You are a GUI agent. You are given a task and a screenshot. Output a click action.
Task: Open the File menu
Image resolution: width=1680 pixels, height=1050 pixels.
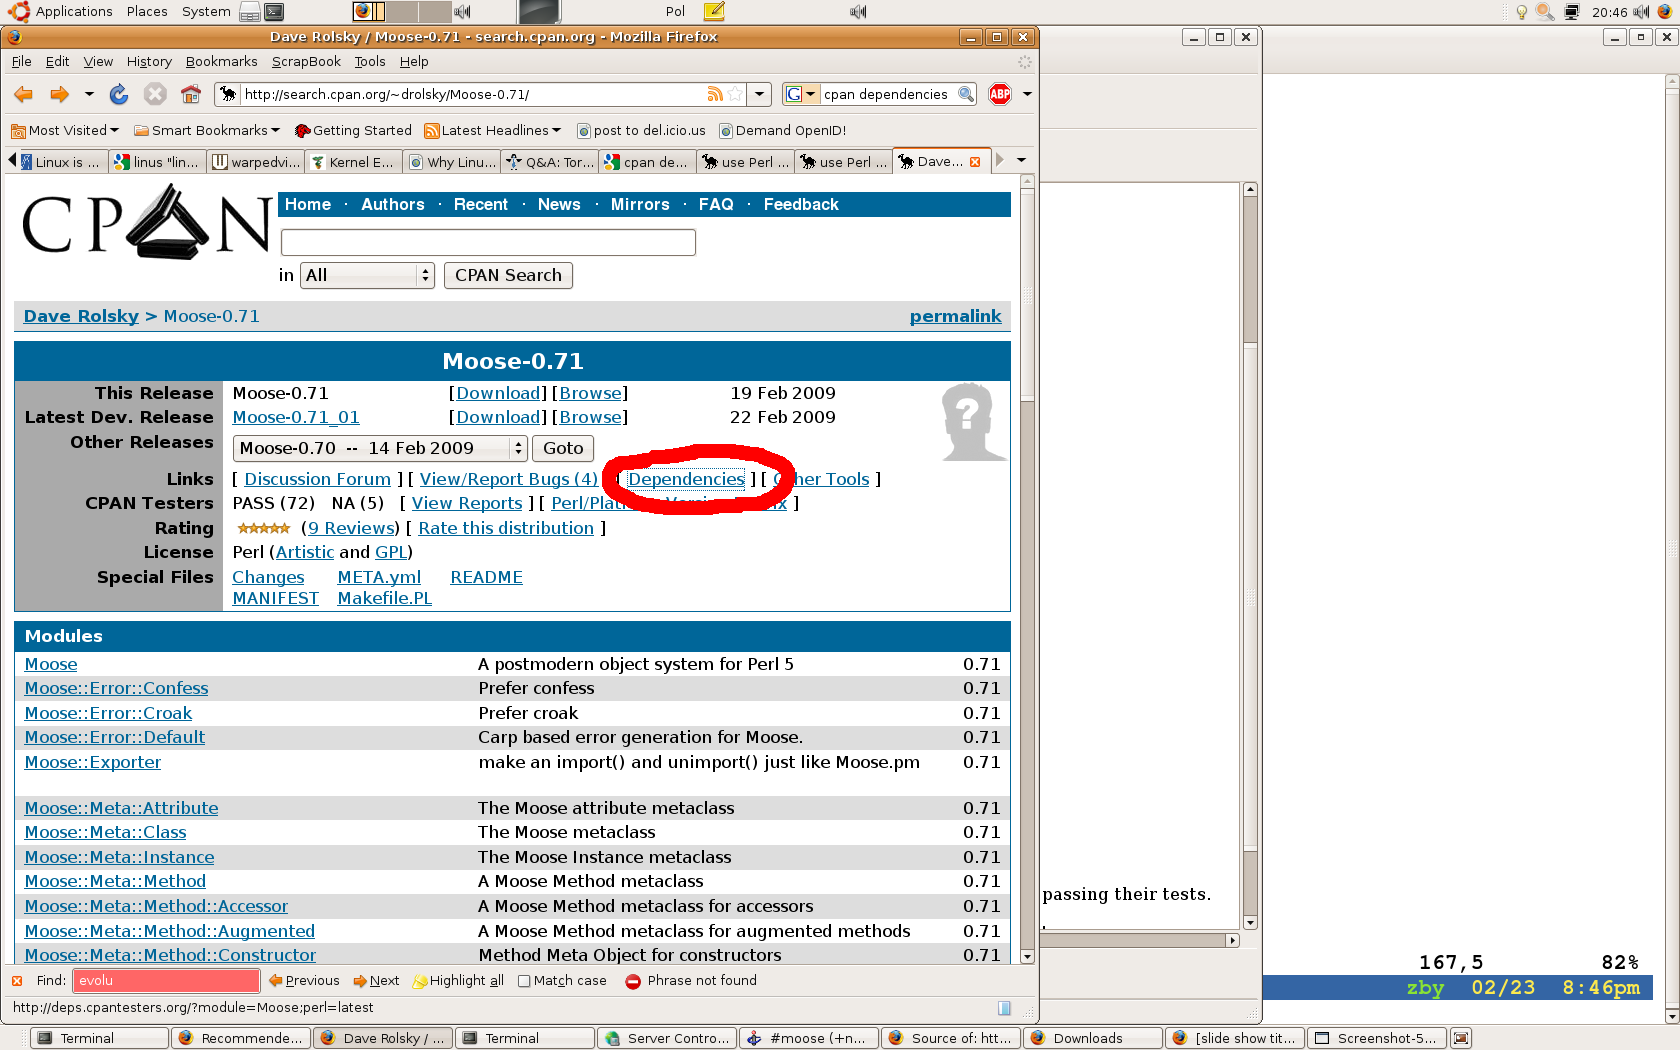tap(21, 61)
